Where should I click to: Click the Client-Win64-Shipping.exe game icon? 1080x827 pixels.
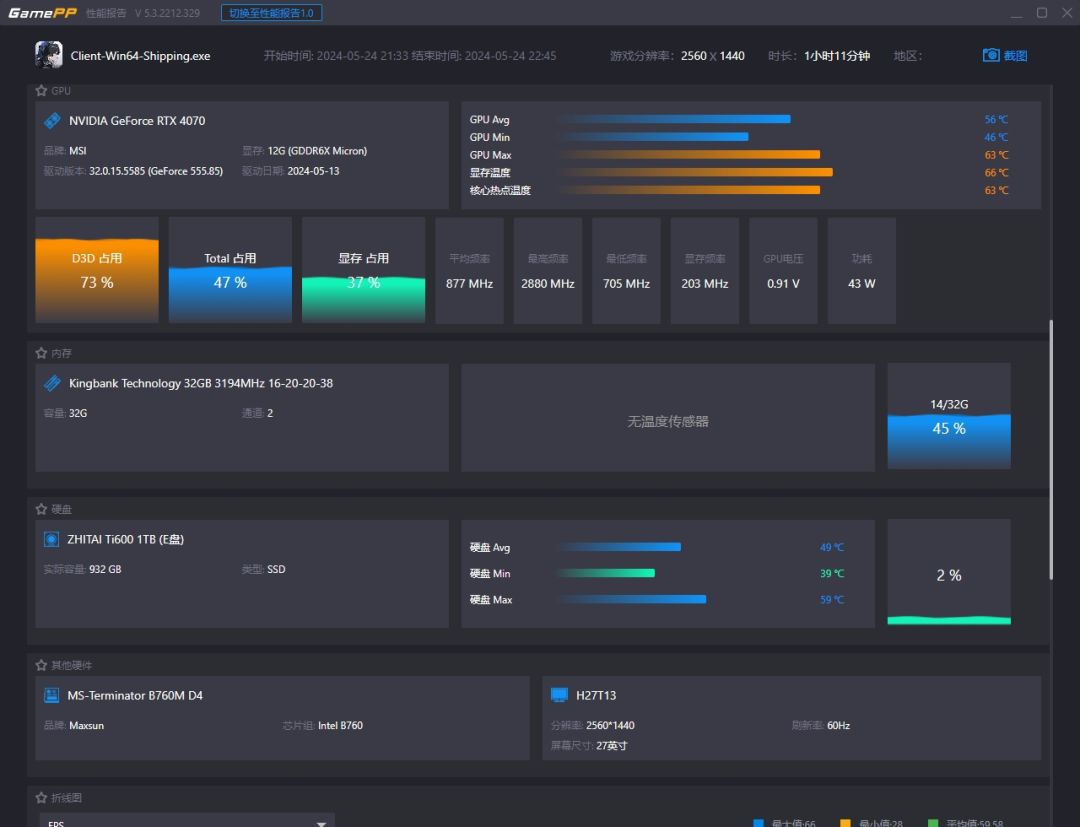[48, 55]
